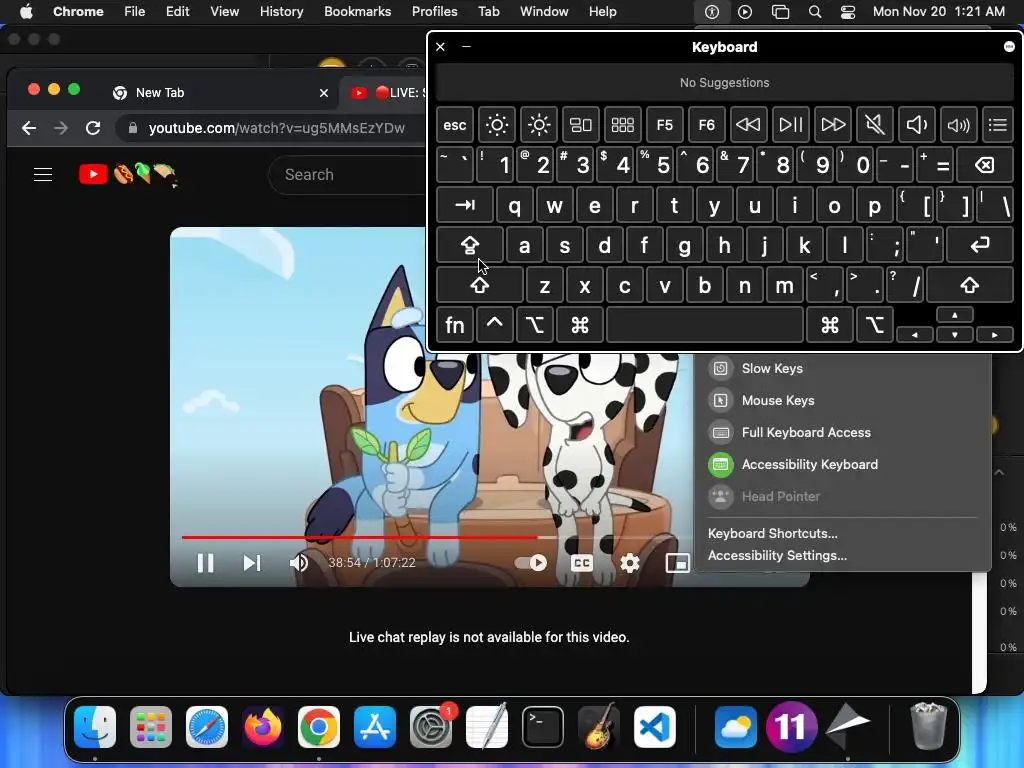
Task: Reload the Chrome page
Action: coord(93,128)
